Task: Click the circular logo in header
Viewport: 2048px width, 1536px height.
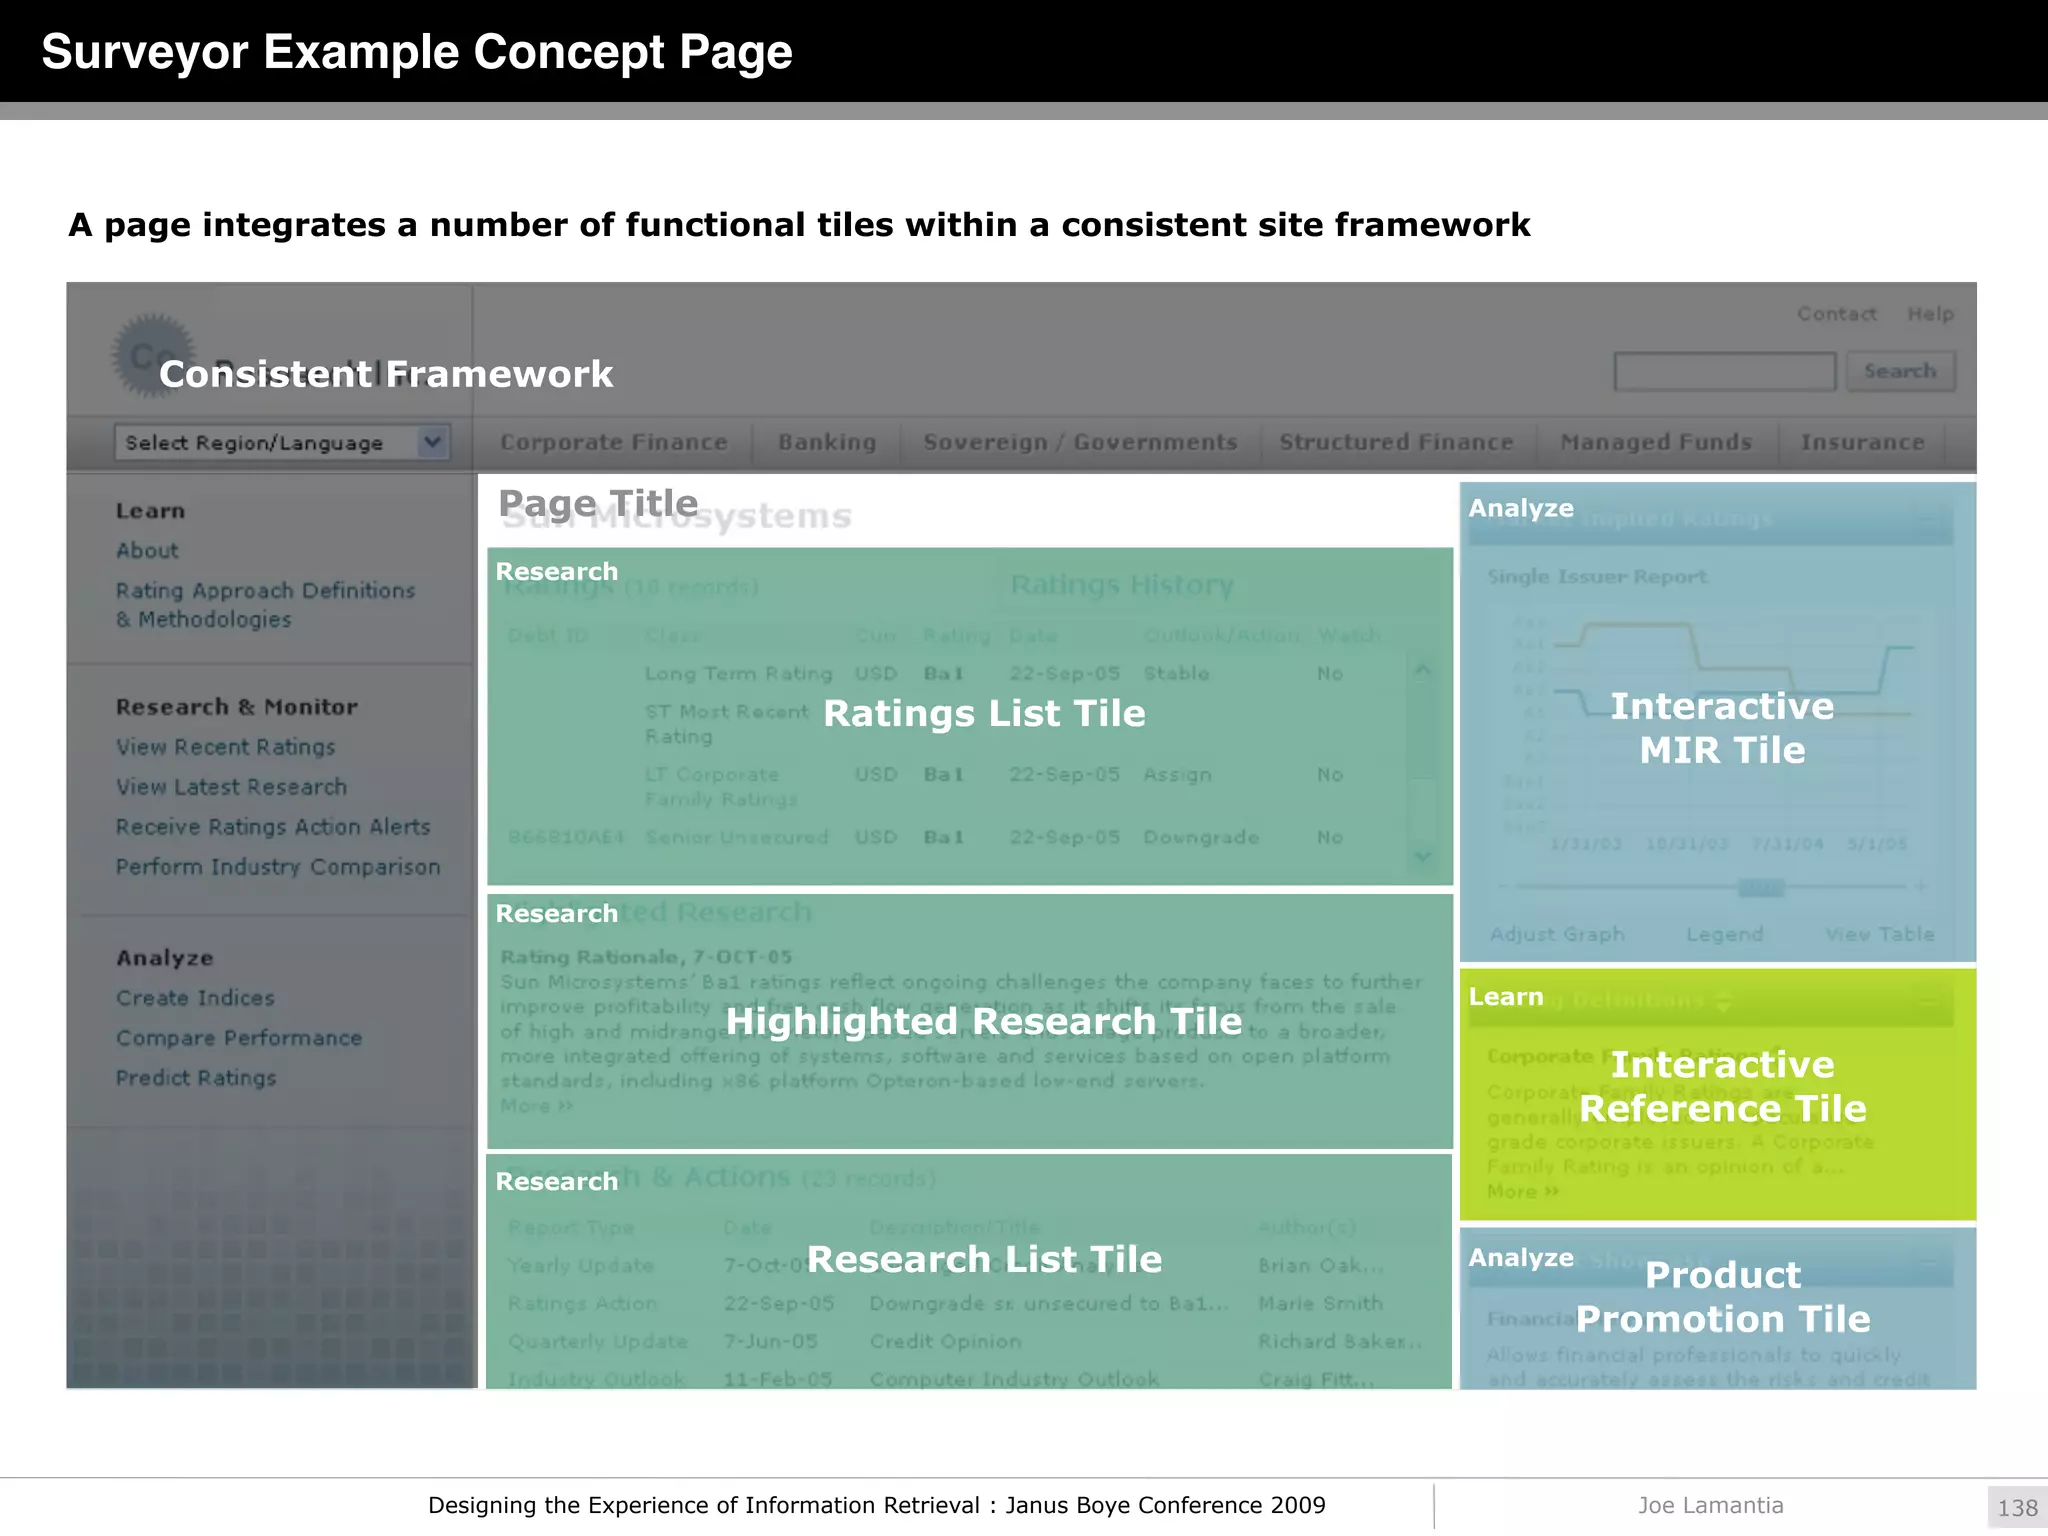Action: click(152, 355)
